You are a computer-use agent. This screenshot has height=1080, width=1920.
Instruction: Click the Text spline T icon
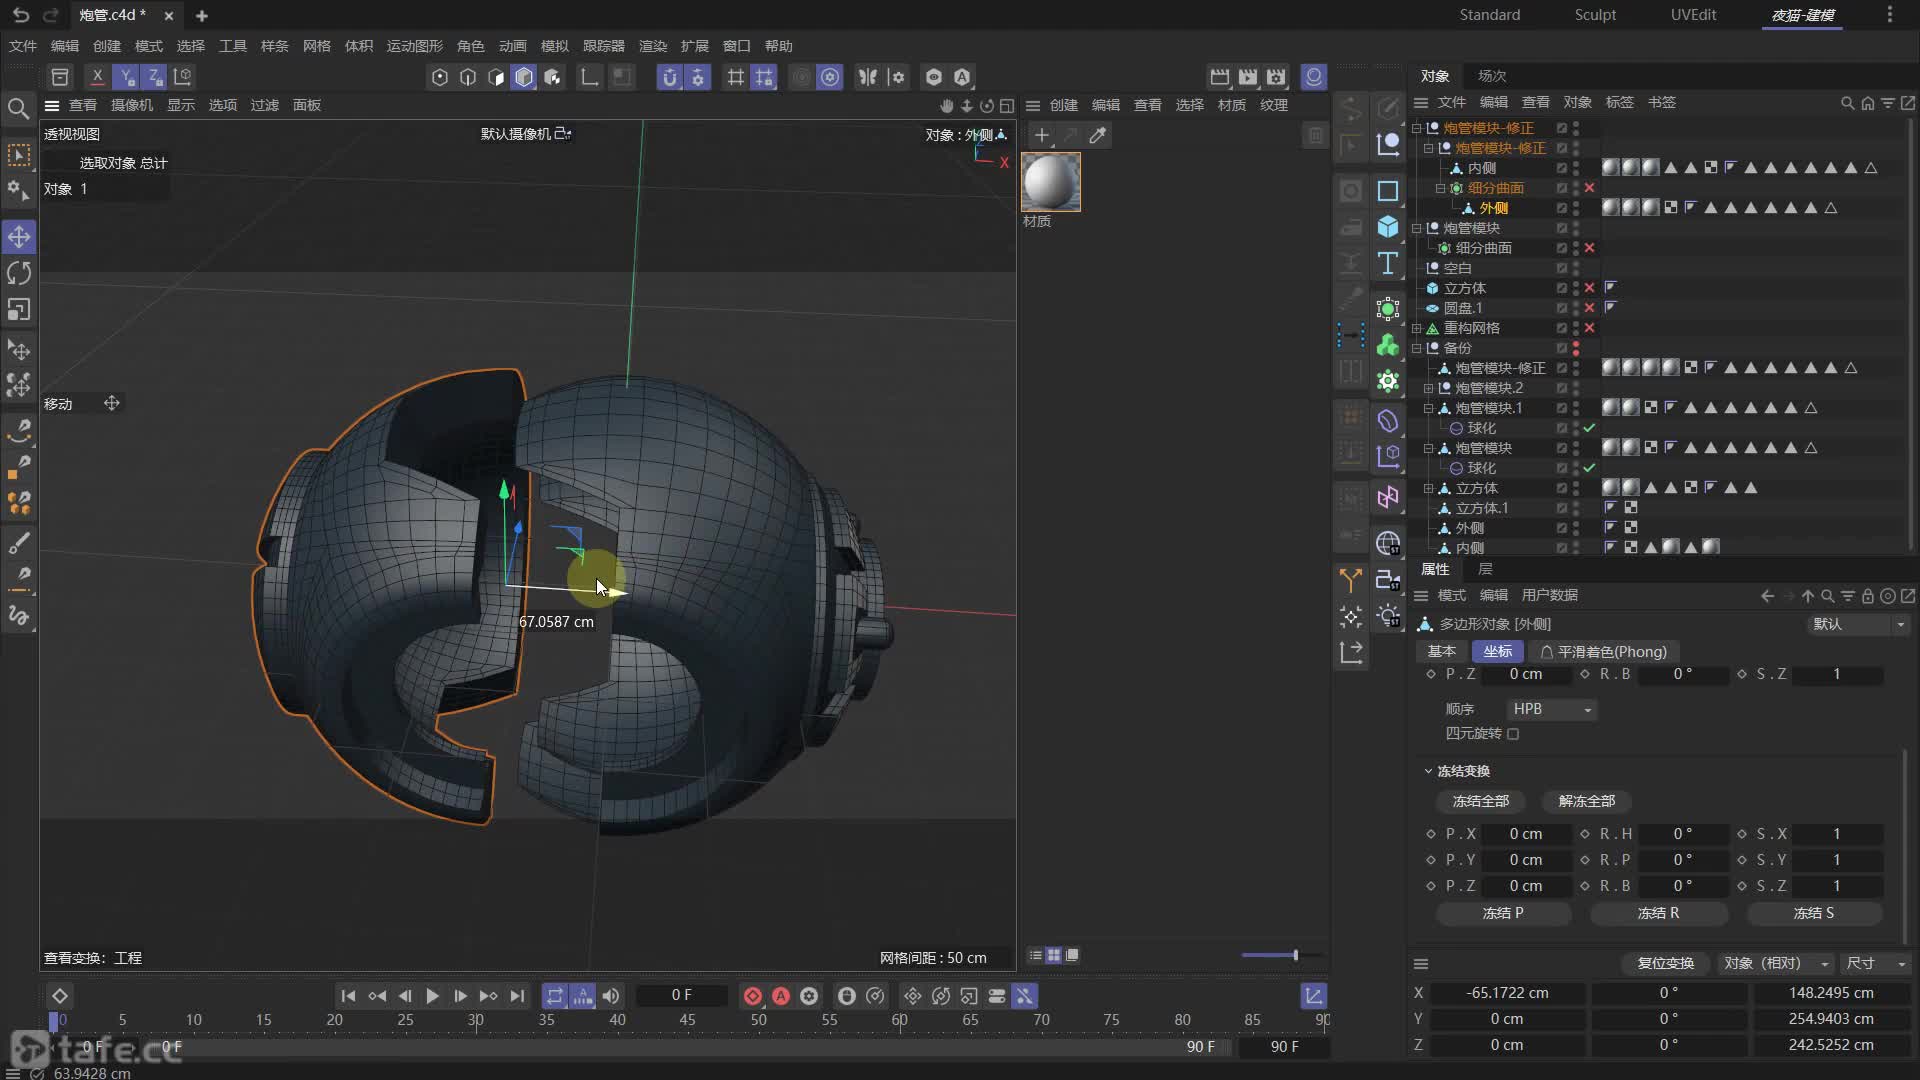(1388, 263)
